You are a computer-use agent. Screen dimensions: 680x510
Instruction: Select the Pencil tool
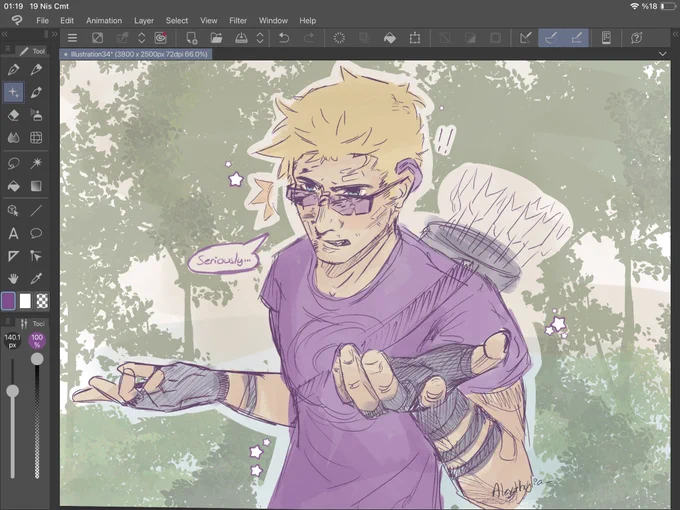36,69
